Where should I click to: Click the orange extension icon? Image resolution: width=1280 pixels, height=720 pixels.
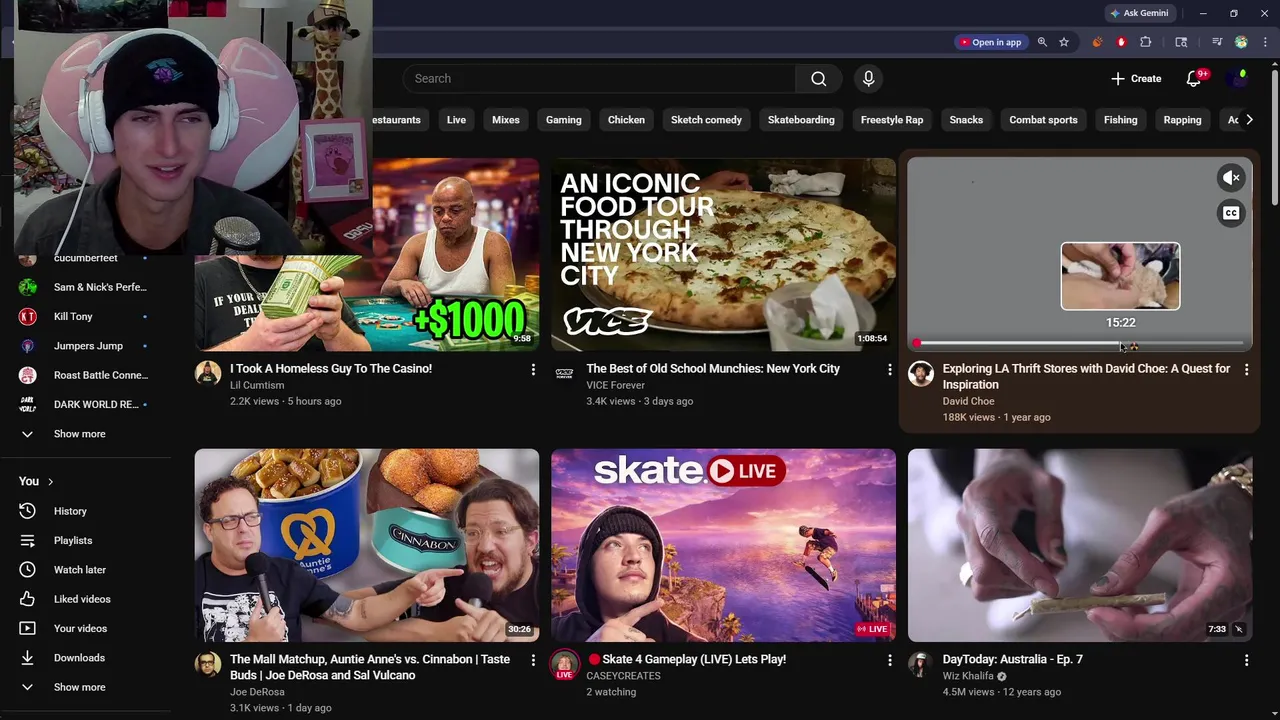tap(1097, 42)
